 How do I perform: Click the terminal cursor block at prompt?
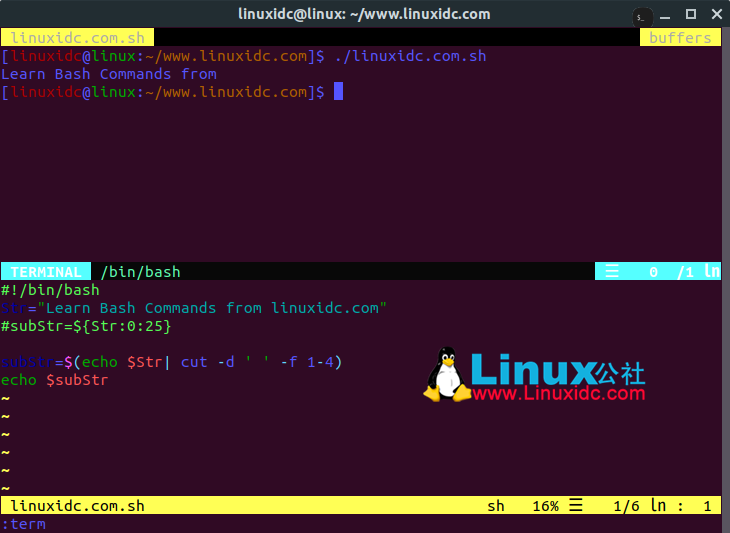pyautogui.click(x=338, y=91)
